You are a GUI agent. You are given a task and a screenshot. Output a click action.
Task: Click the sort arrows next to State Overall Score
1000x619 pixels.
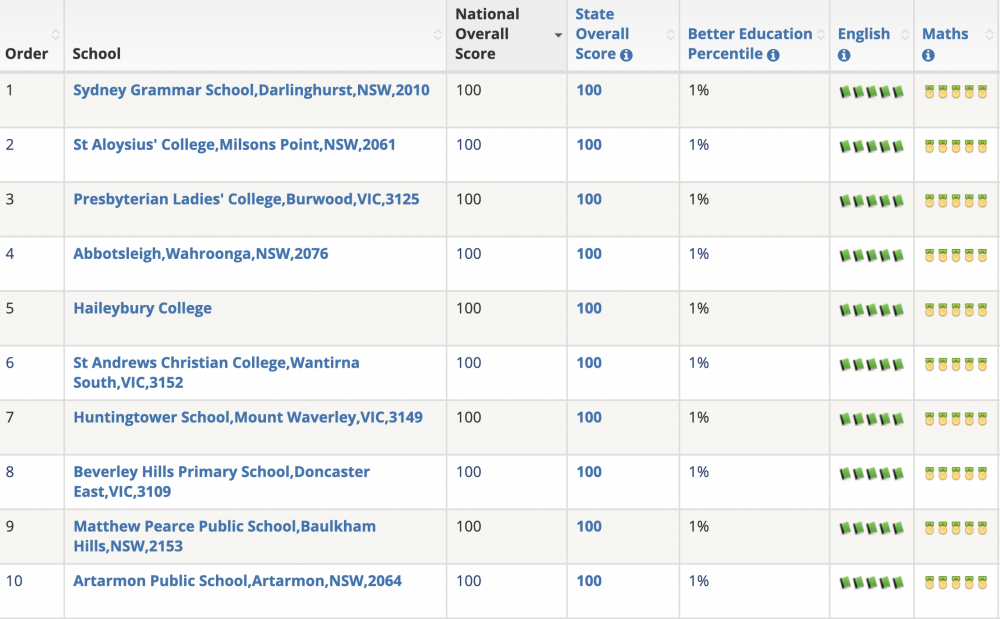[x=670, y=34]
